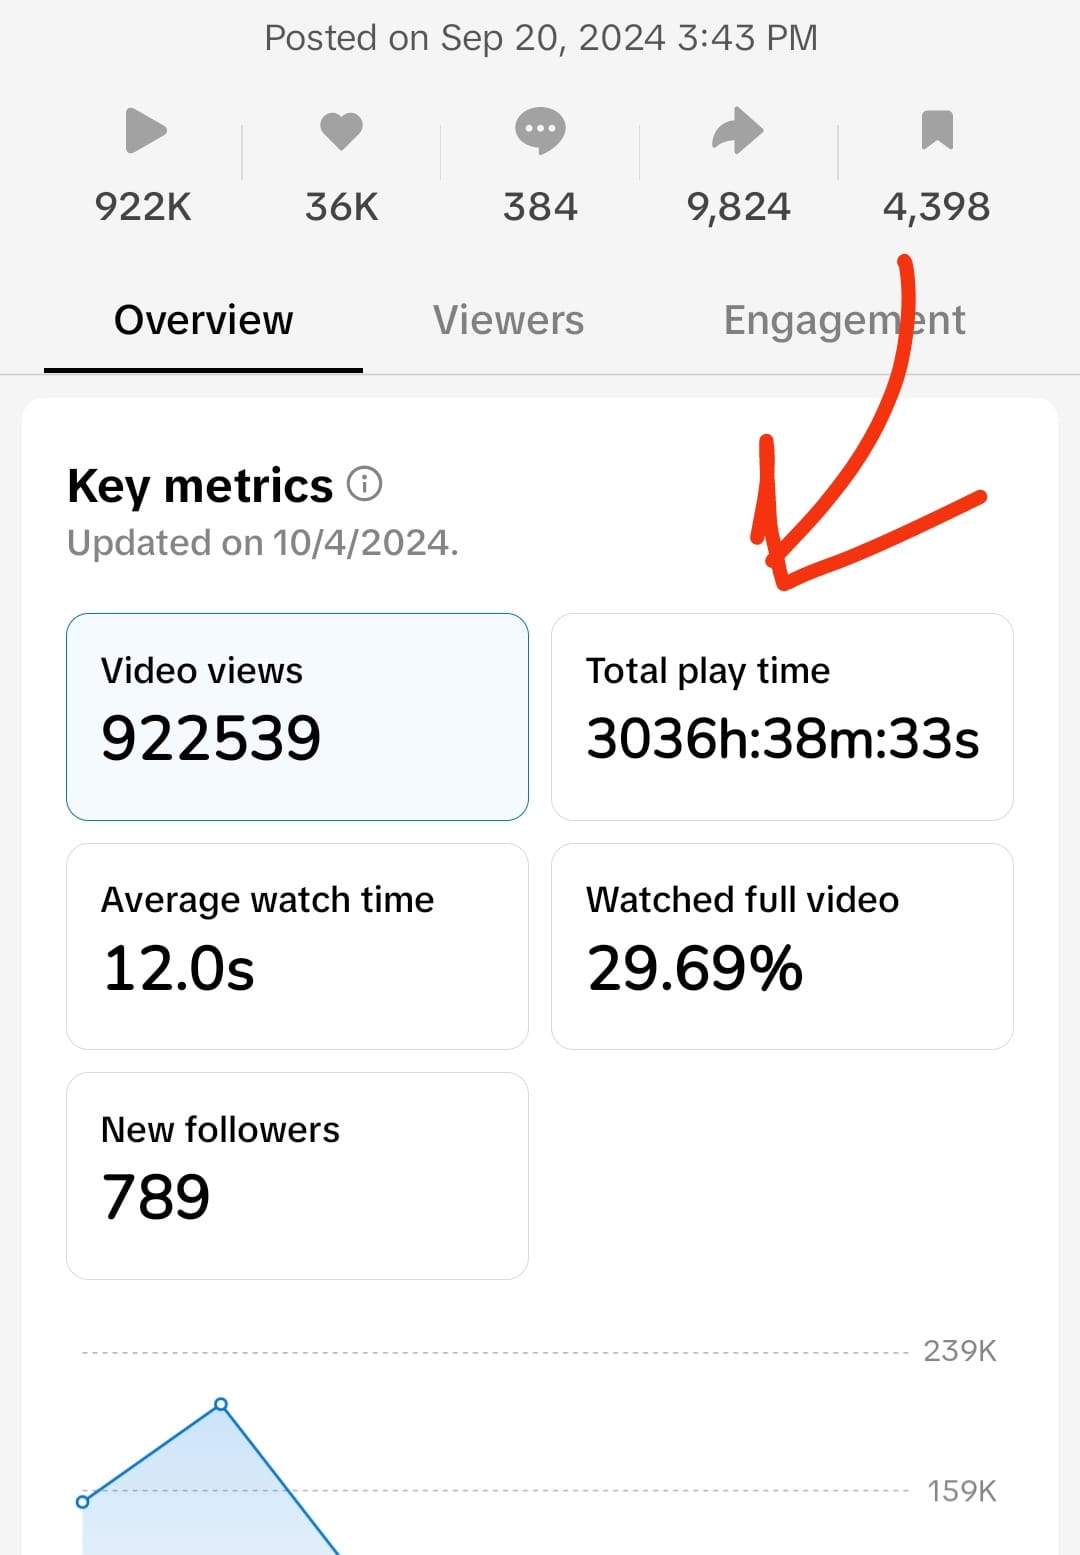This screenshot has width=1080, height=1555.
Task: Tap the 9,824 shares count
Action: point(738,207)
